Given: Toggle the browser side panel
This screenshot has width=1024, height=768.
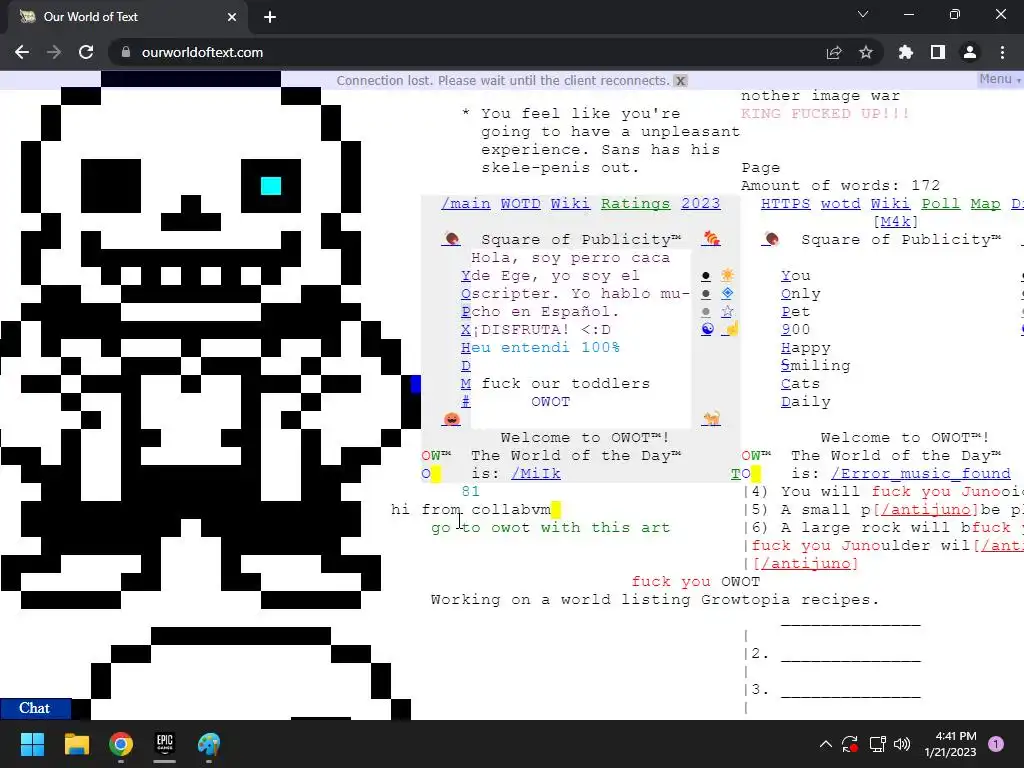Looking at the screenshot, I should (938, 52).
